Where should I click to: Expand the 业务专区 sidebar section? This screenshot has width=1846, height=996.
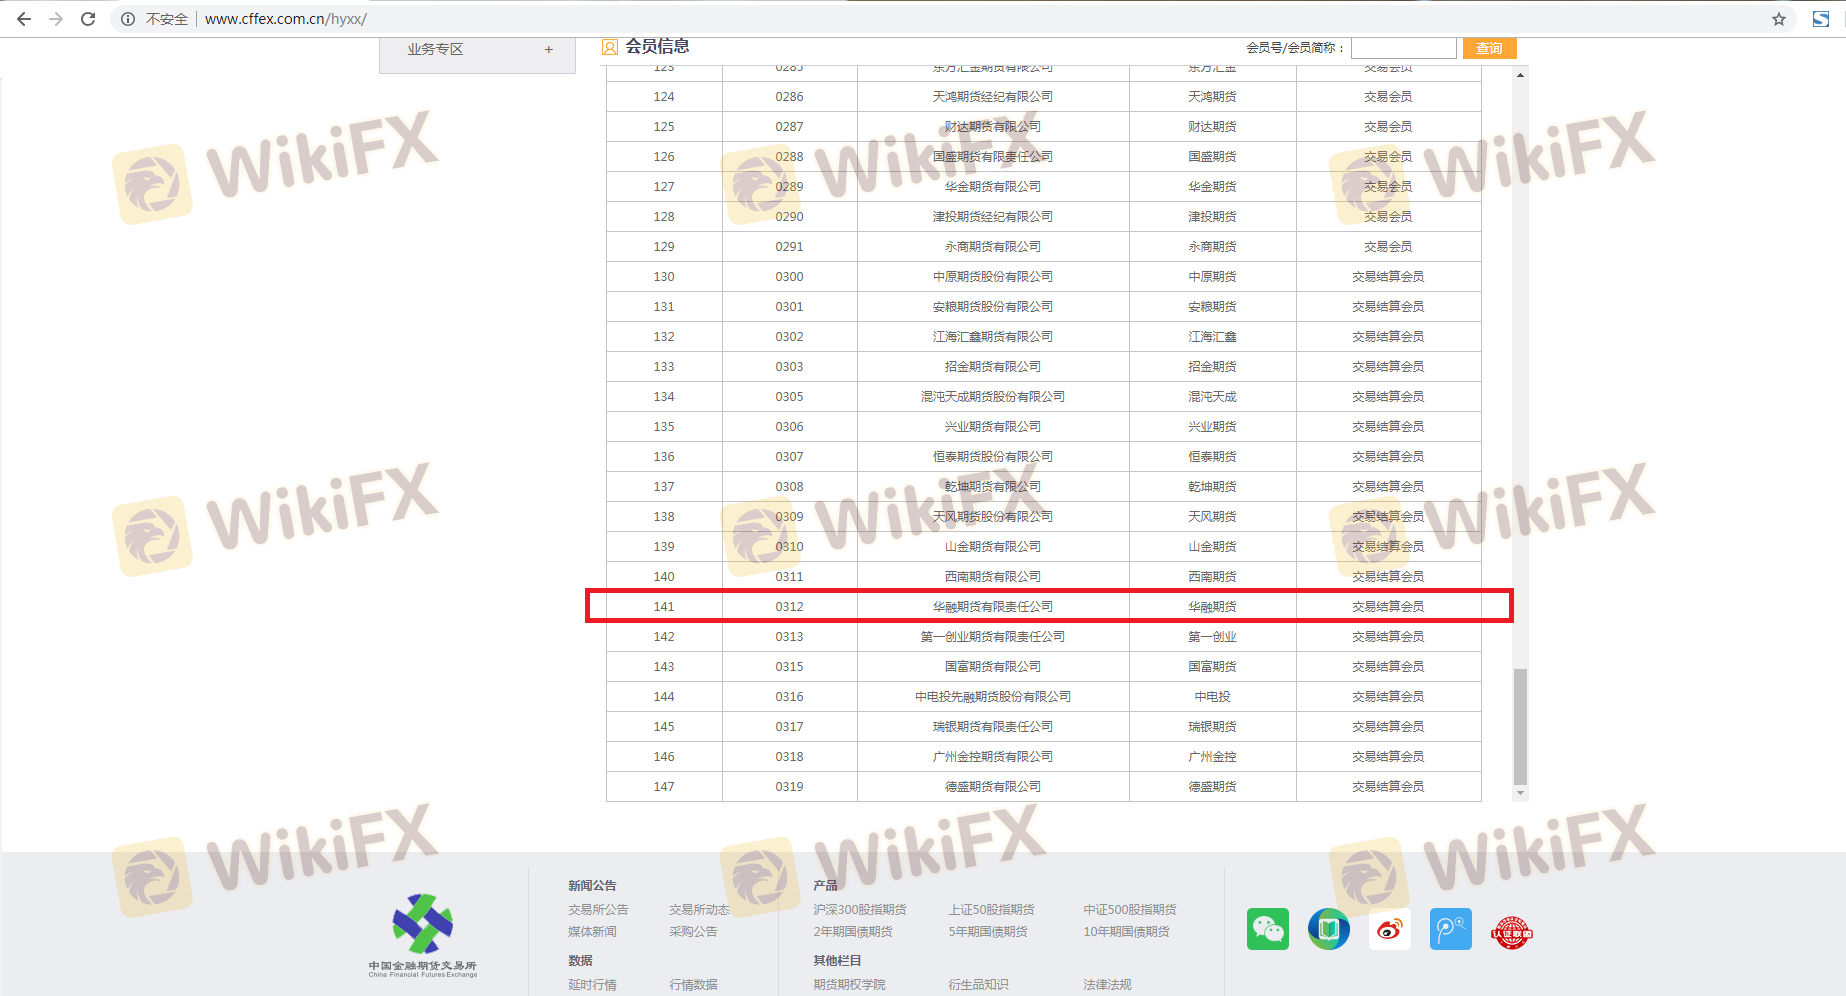(x=548, y=49)
